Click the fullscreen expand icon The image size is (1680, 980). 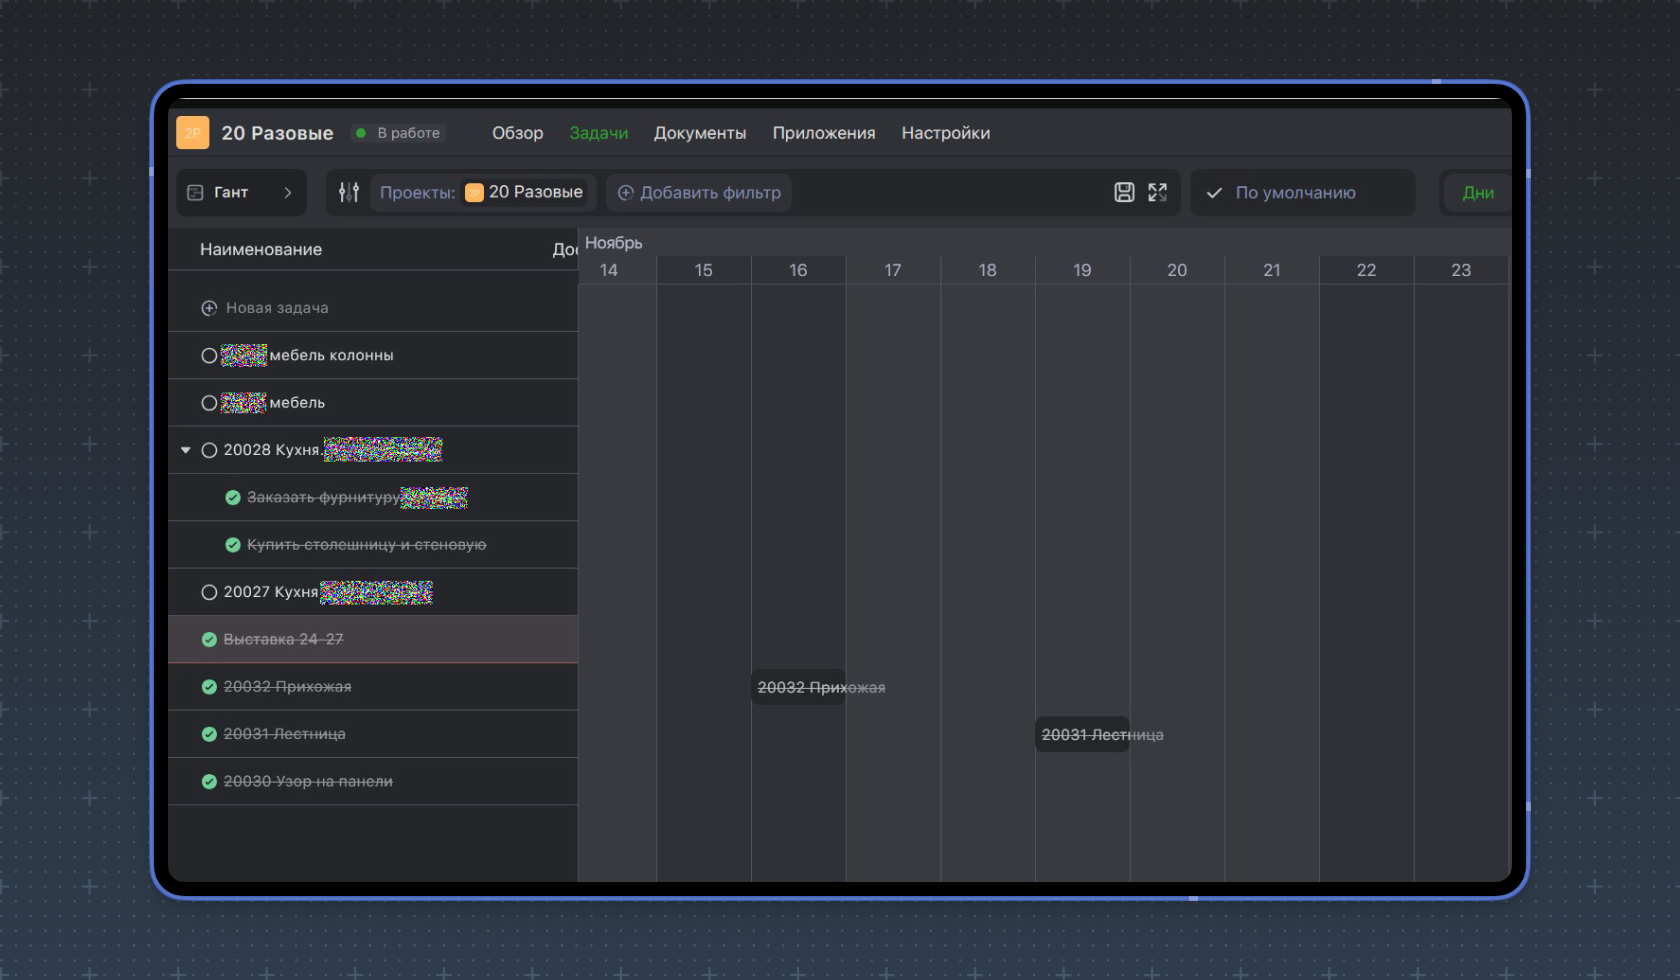(1157, 192)
